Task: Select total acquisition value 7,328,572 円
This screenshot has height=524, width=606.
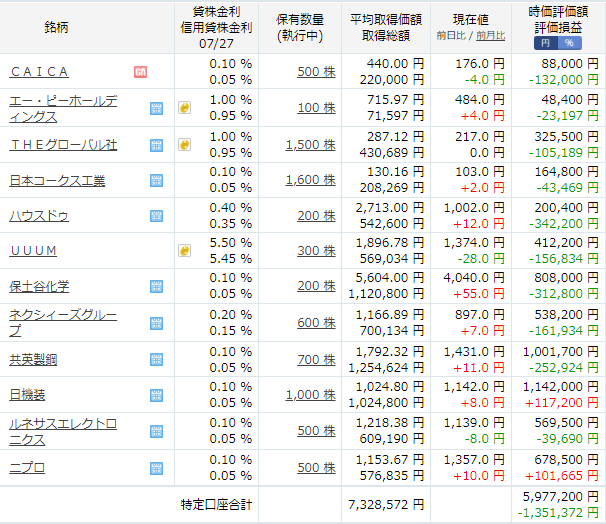Action: pos(386,505)
